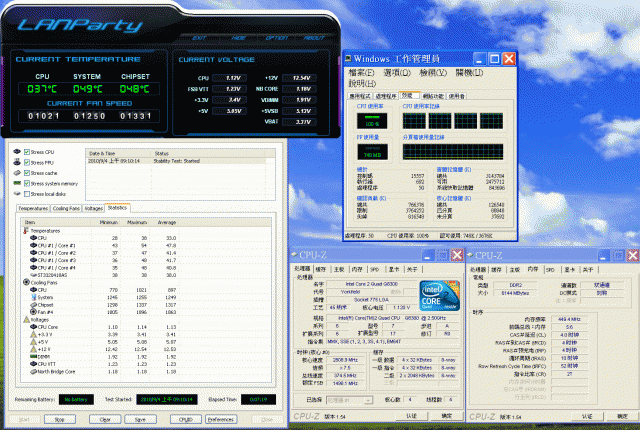The width and height of the screenshot is (640, 430).
Task: Open the 關機(U) menu in Task Manager
Action: point(469,73)
